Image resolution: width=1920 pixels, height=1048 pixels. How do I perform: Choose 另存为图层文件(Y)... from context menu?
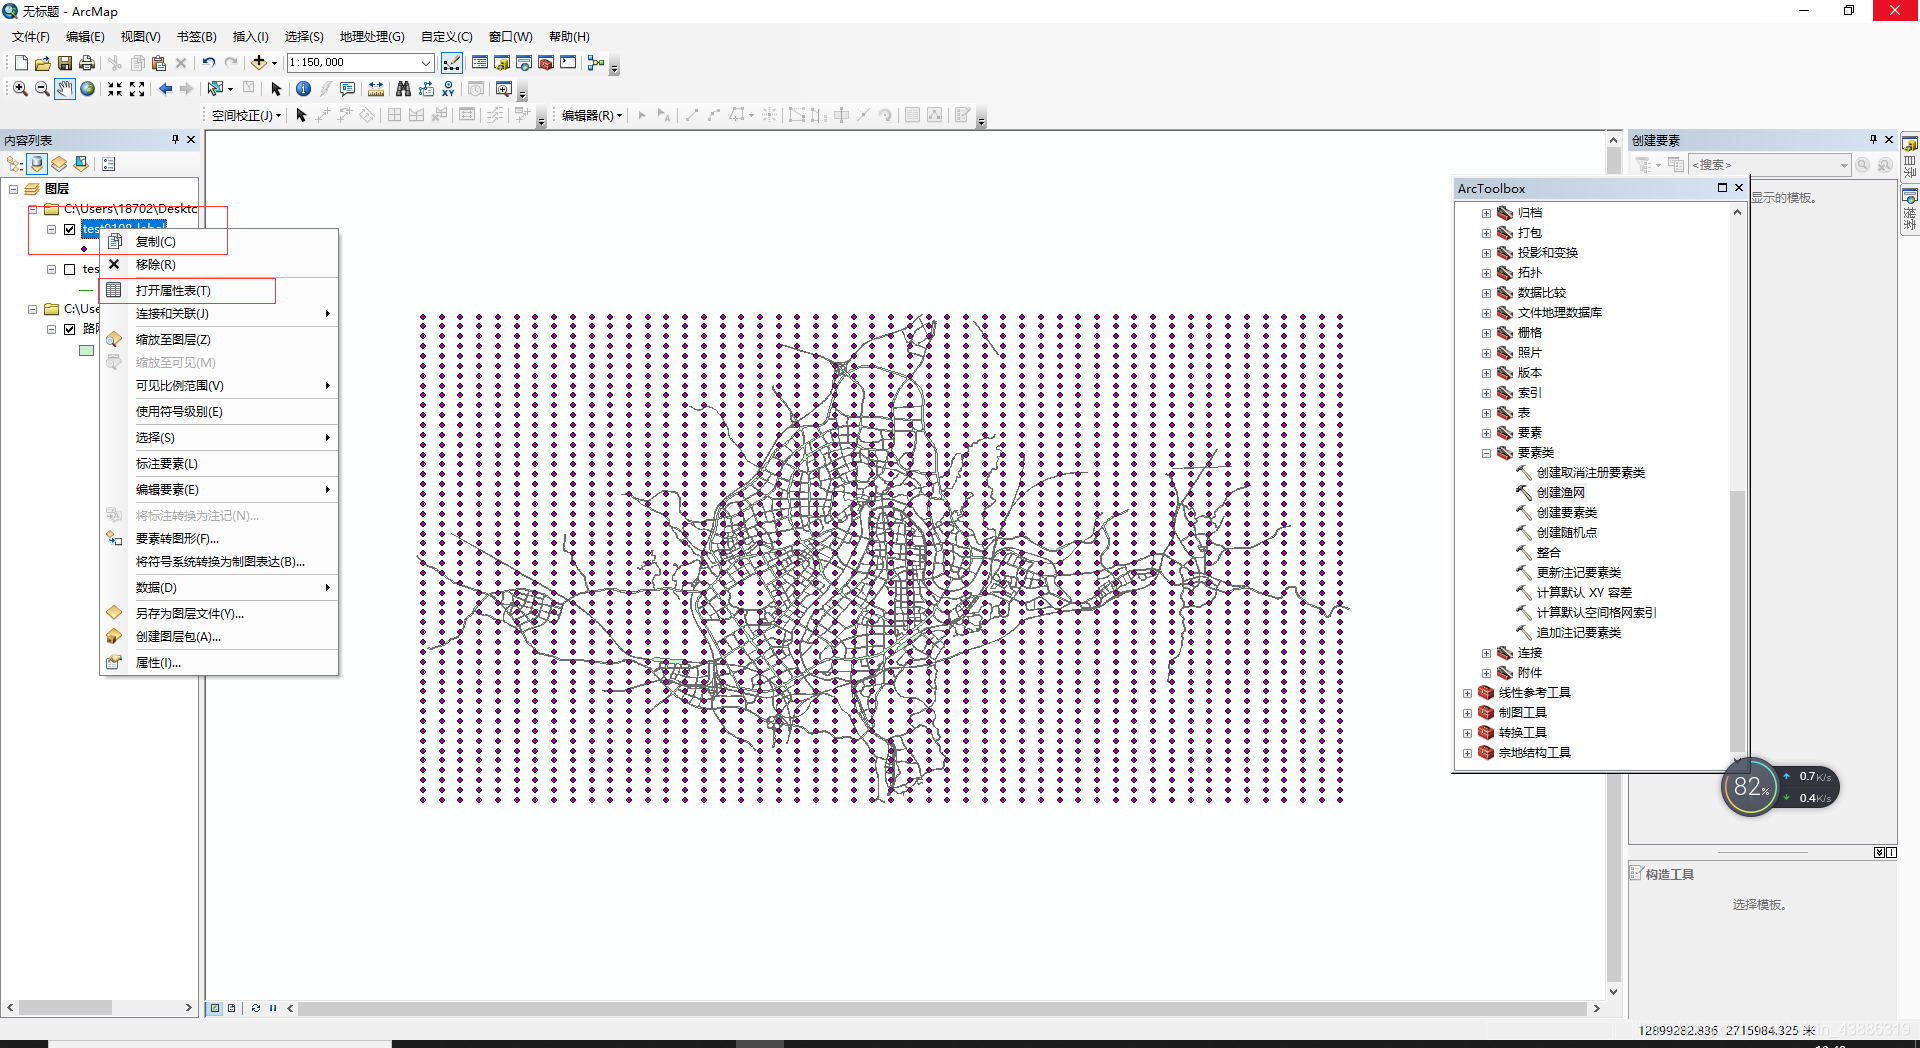(219, 614)
